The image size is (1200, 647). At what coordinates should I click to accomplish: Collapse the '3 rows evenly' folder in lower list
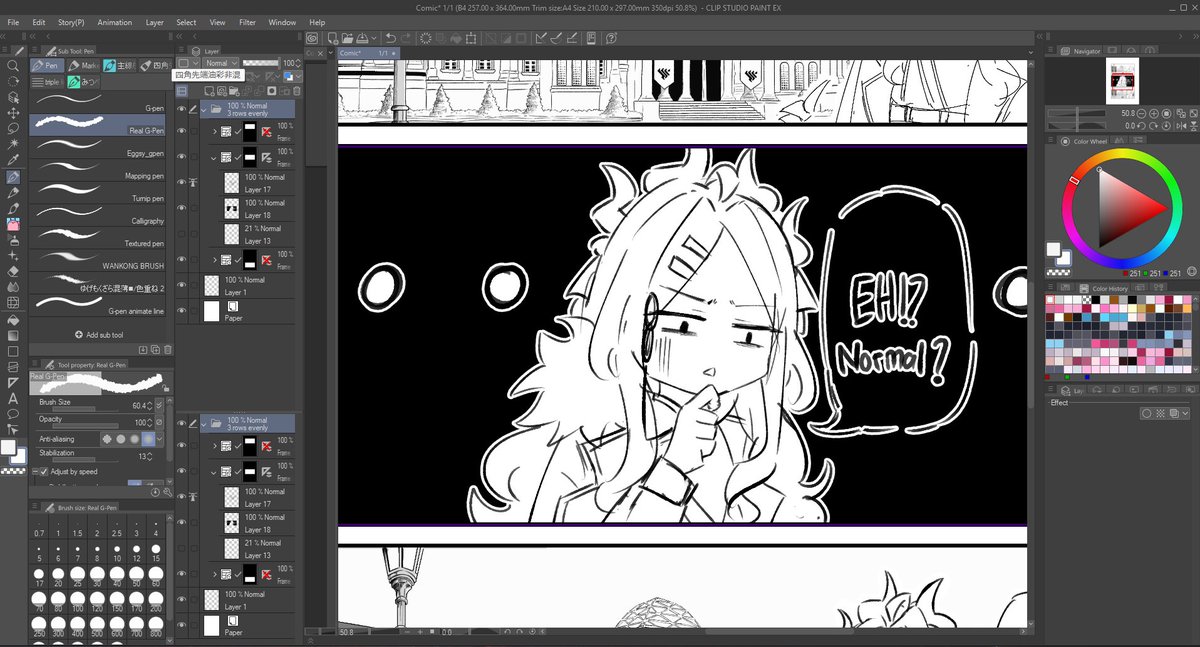point(204,424)
